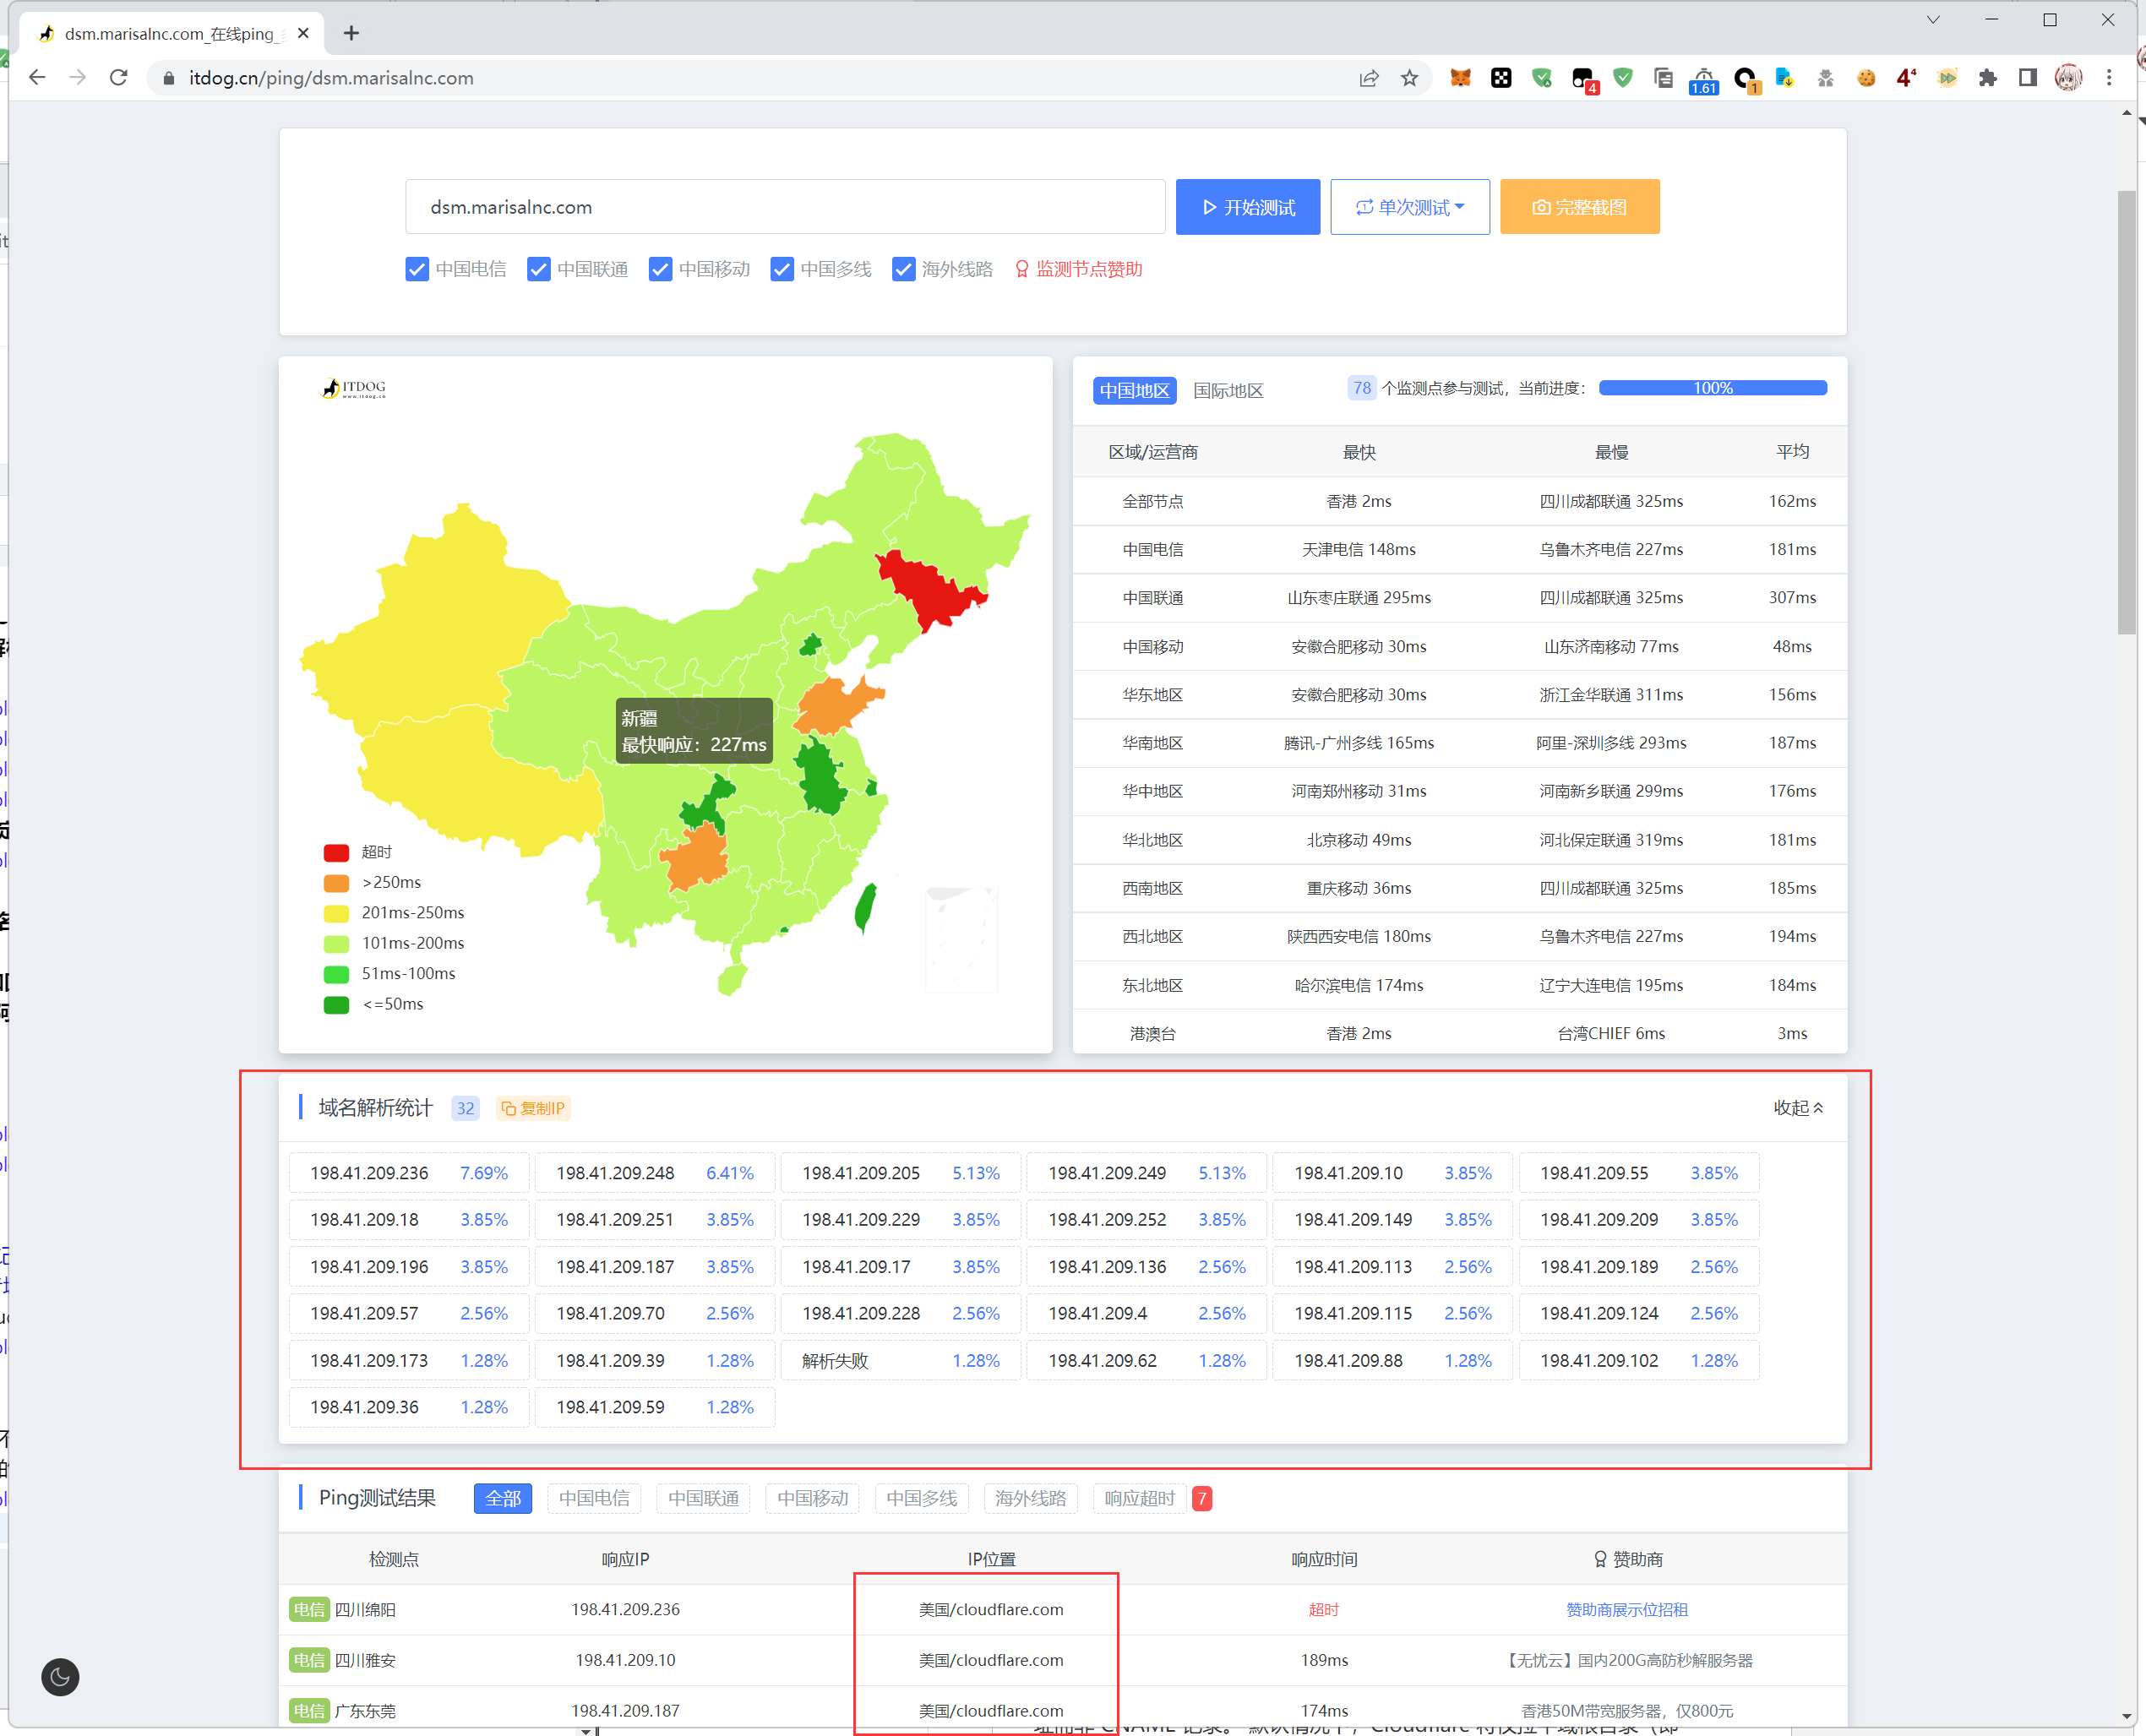Show 响应超时 results

click(x=1139, y=1498)
